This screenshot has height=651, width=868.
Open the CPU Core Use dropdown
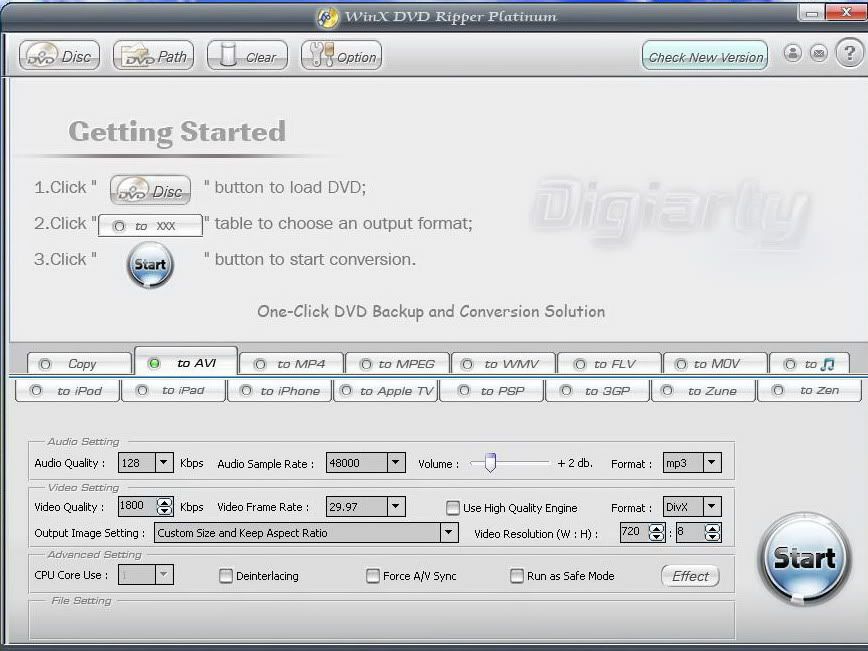pyautogui.click(x=164, y=575)
